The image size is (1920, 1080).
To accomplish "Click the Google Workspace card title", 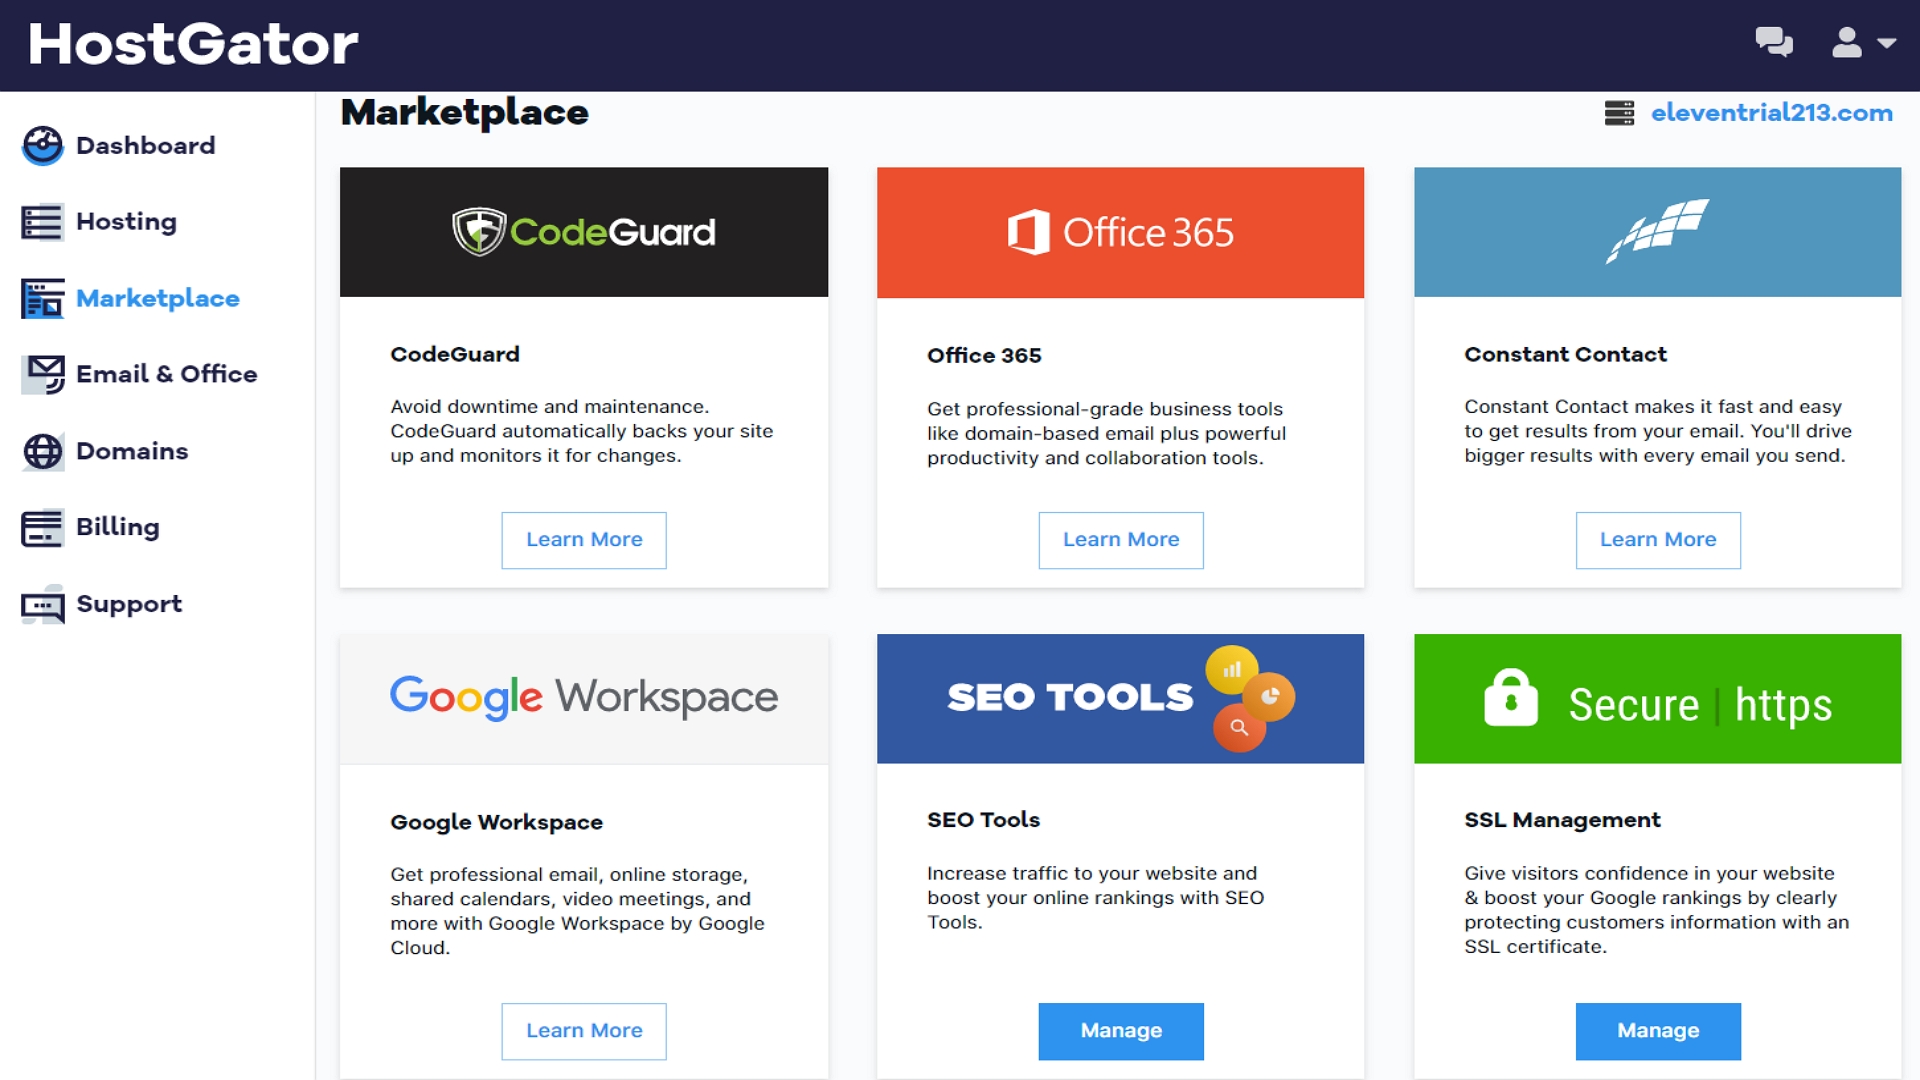I will pyautogui.click(x=496, y=822).
